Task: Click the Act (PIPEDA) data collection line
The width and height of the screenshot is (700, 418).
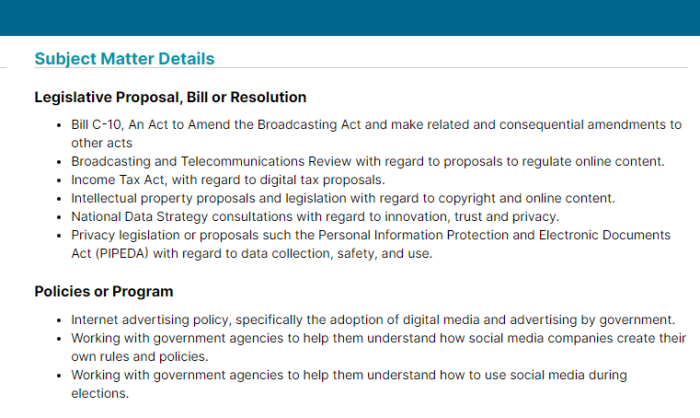Action: click(x=252, y=254)
